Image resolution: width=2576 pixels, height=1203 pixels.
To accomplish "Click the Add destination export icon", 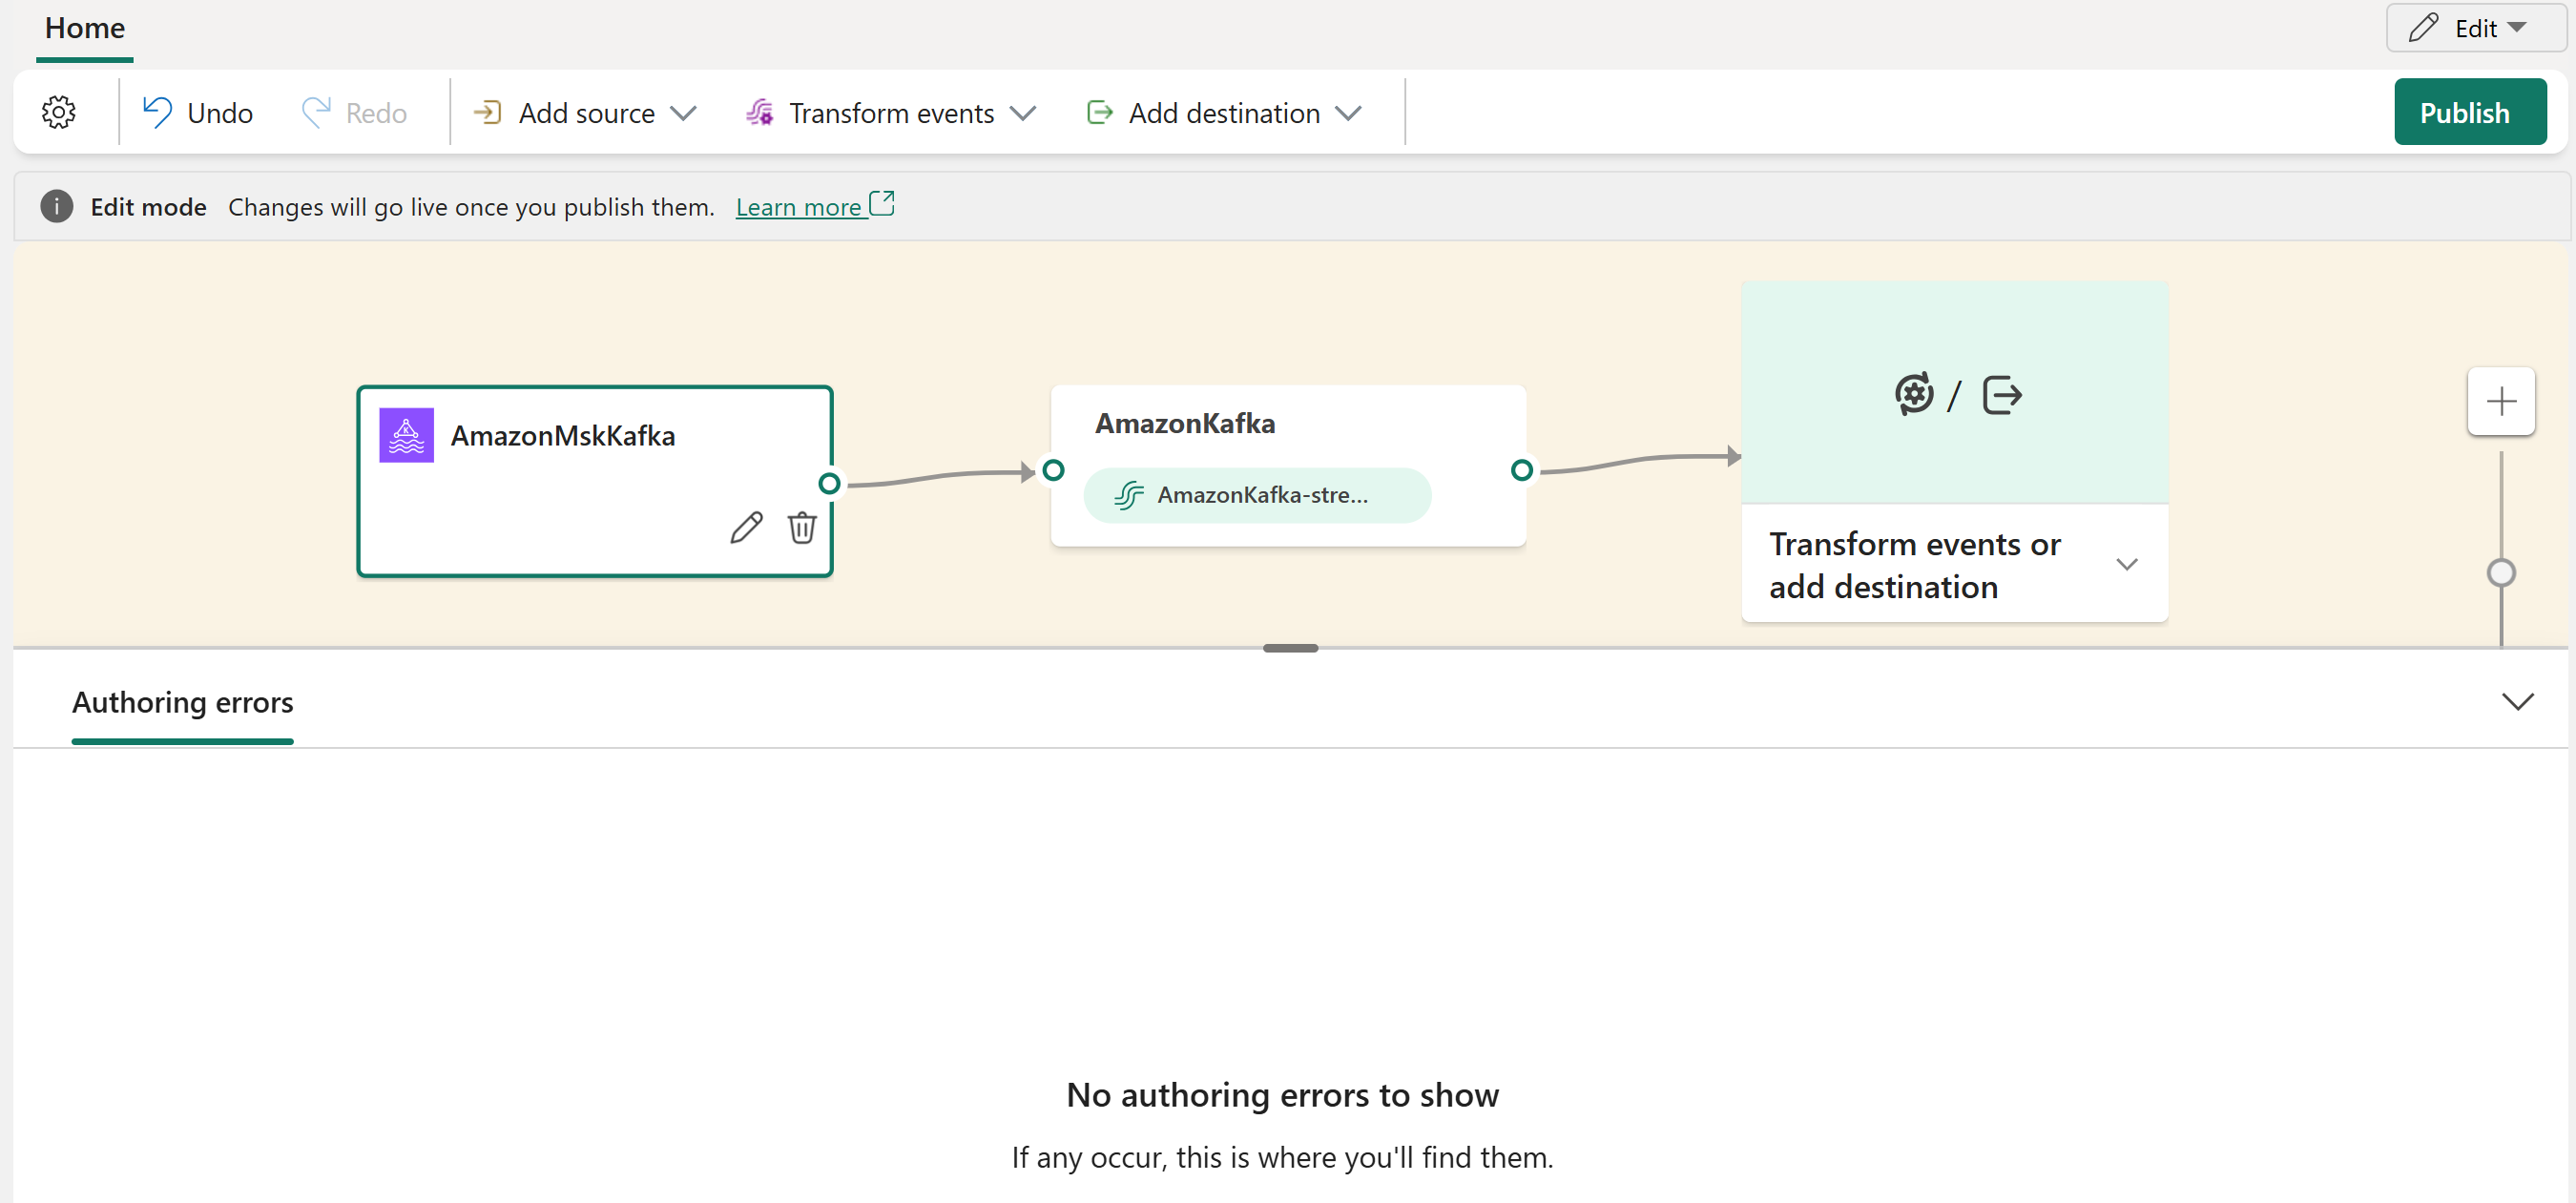I will point(1099,112).
